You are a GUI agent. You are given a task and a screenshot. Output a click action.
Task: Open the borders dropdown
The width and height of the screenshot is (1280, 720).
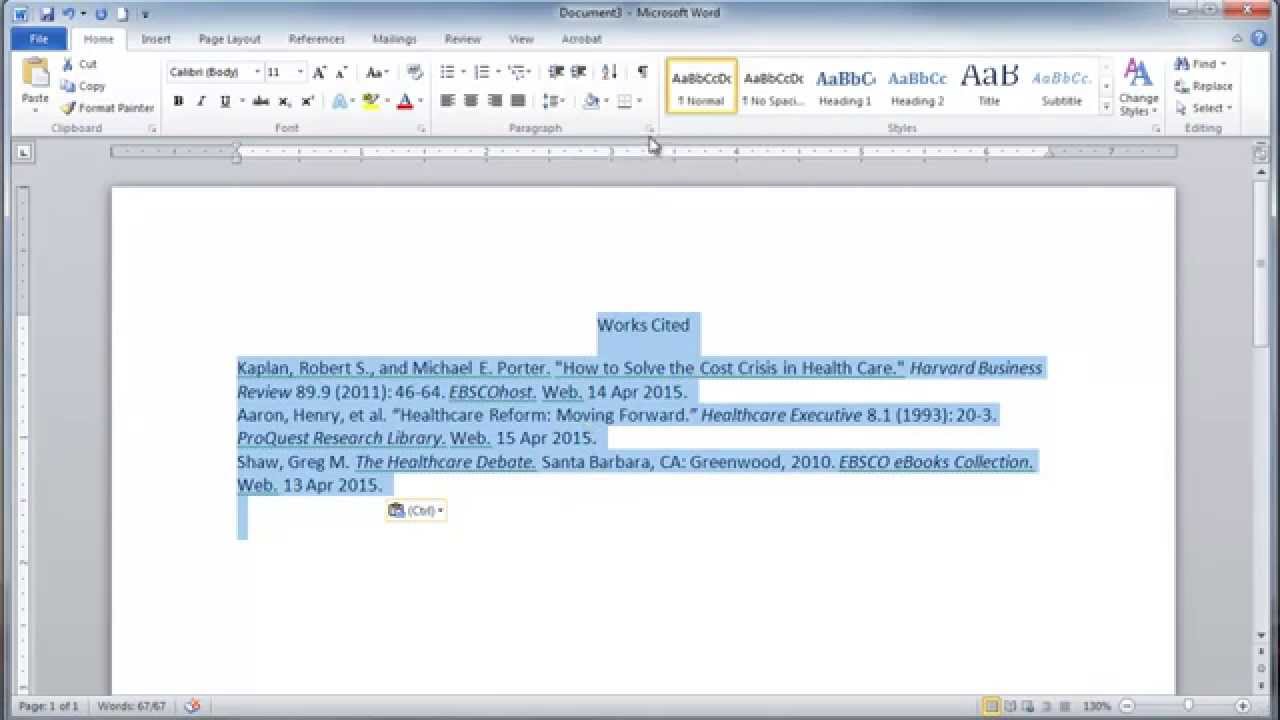point(639,101)
